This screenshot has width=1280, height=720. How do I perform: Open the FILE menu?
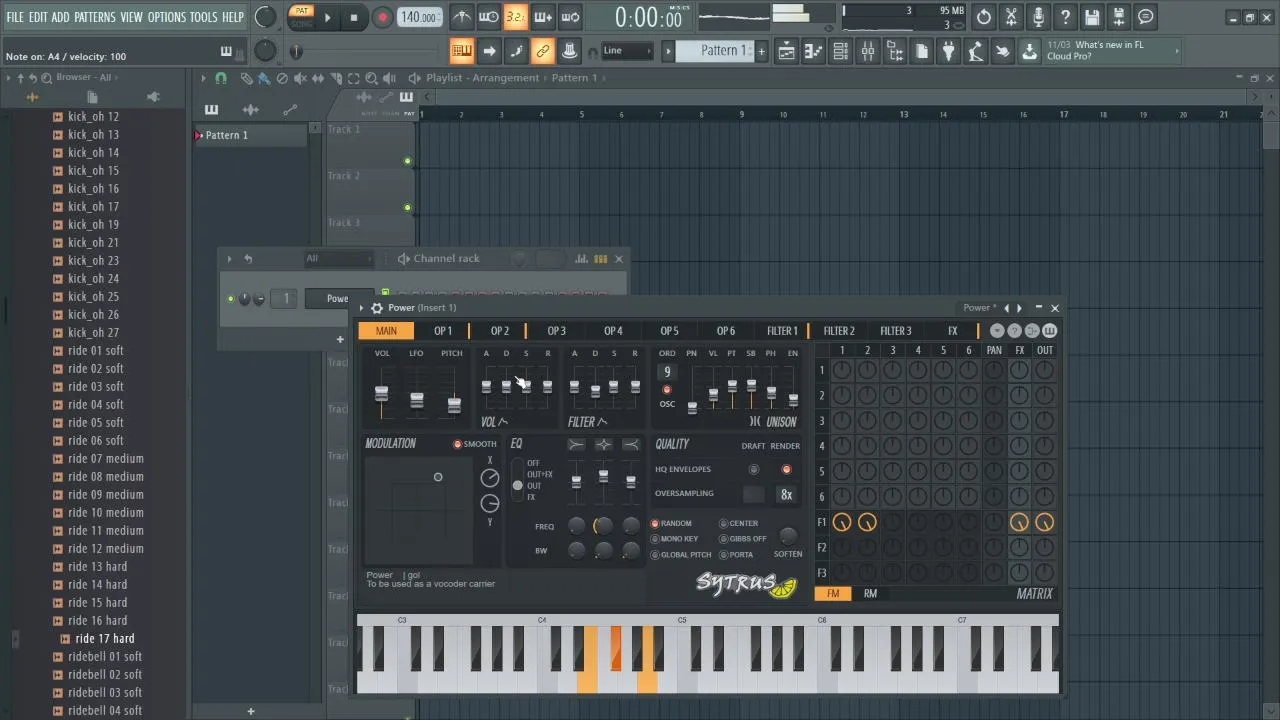click(x=15, y=17)
